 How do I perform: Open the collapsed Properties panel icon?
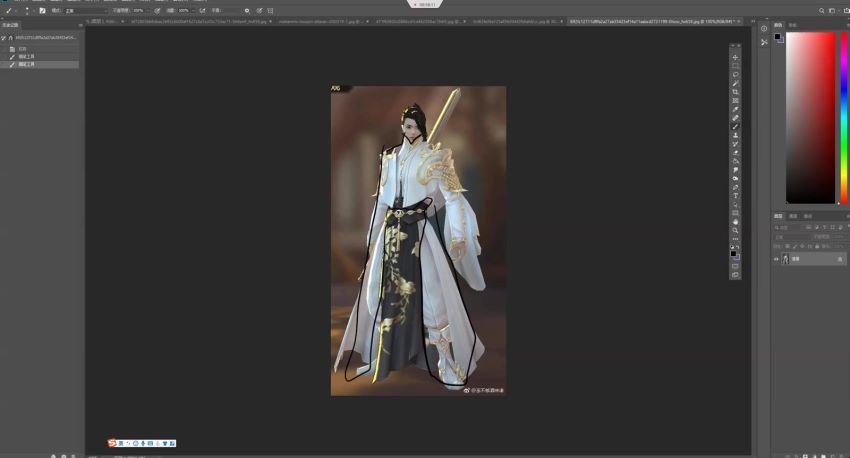point(764,29)
